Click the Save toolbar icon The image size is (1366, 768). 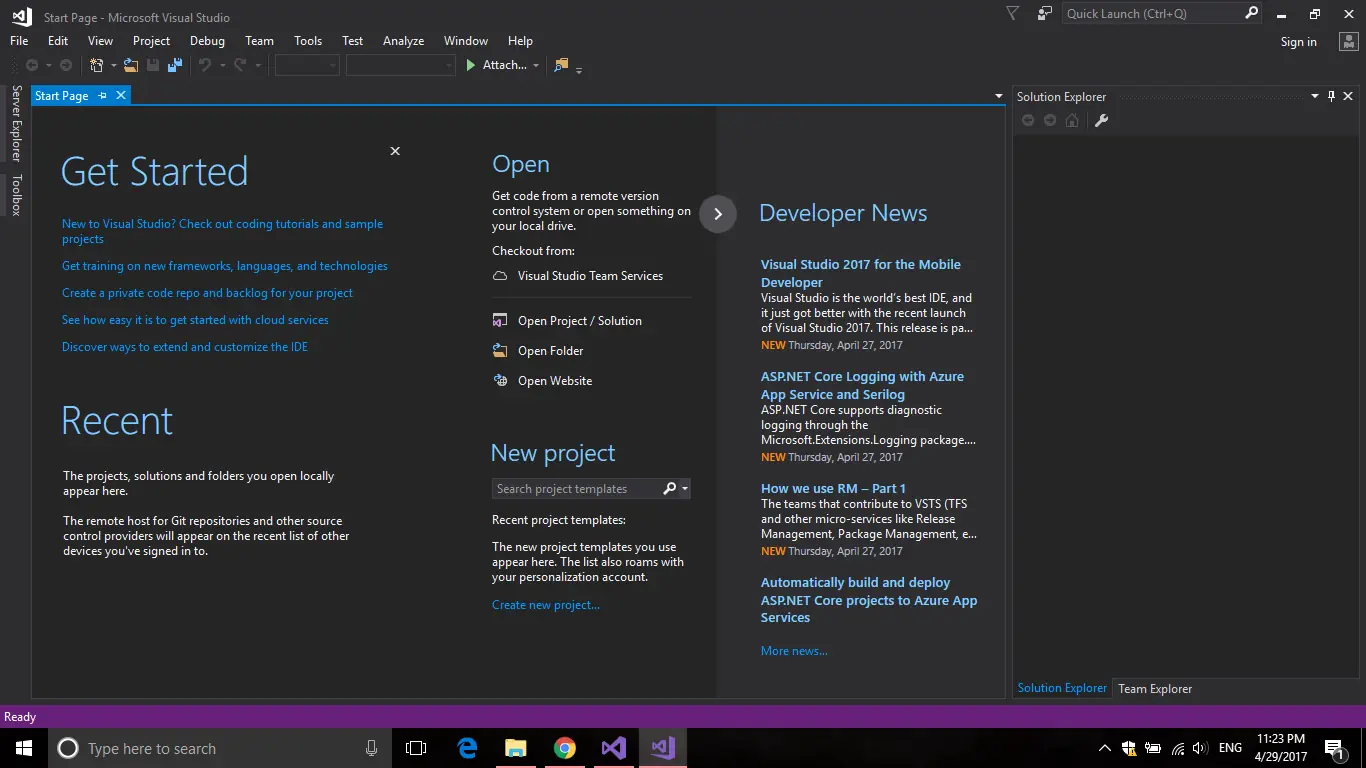(x=153, y=65)
